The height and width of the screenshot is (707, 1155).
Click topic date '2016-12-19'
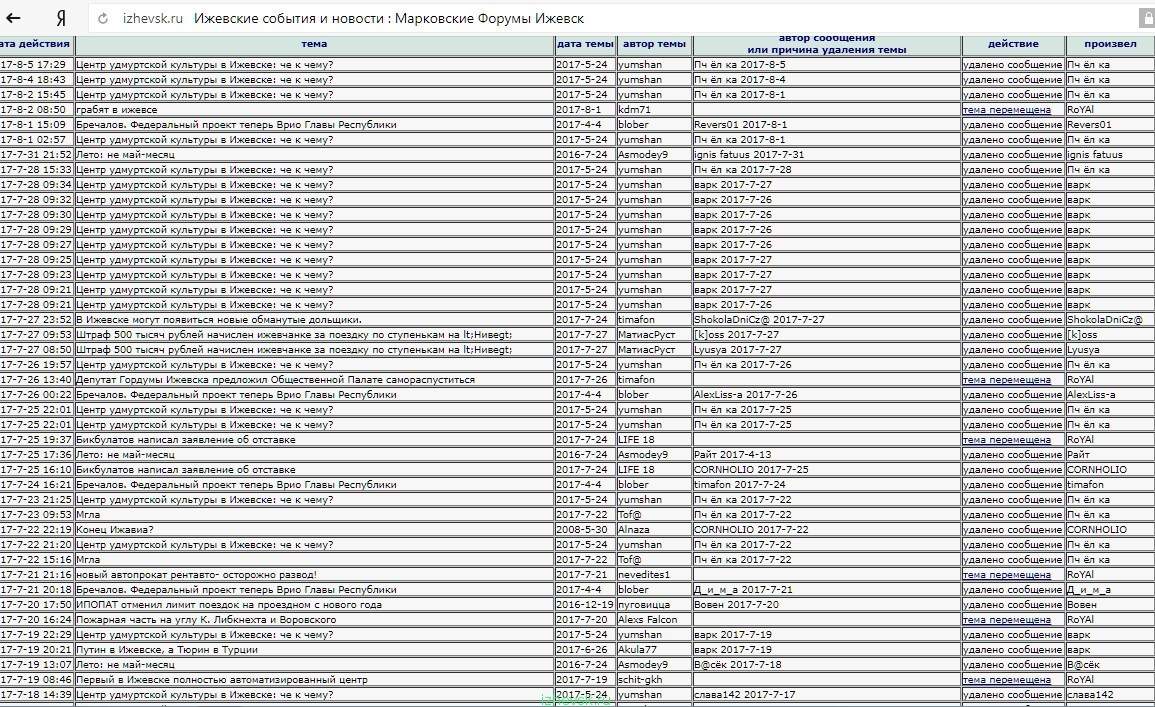coord(585,605)
